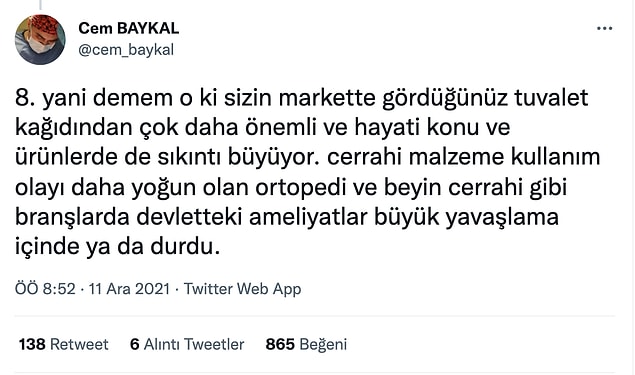View the 138 Retweet list
635x375 pixels.
64,345
